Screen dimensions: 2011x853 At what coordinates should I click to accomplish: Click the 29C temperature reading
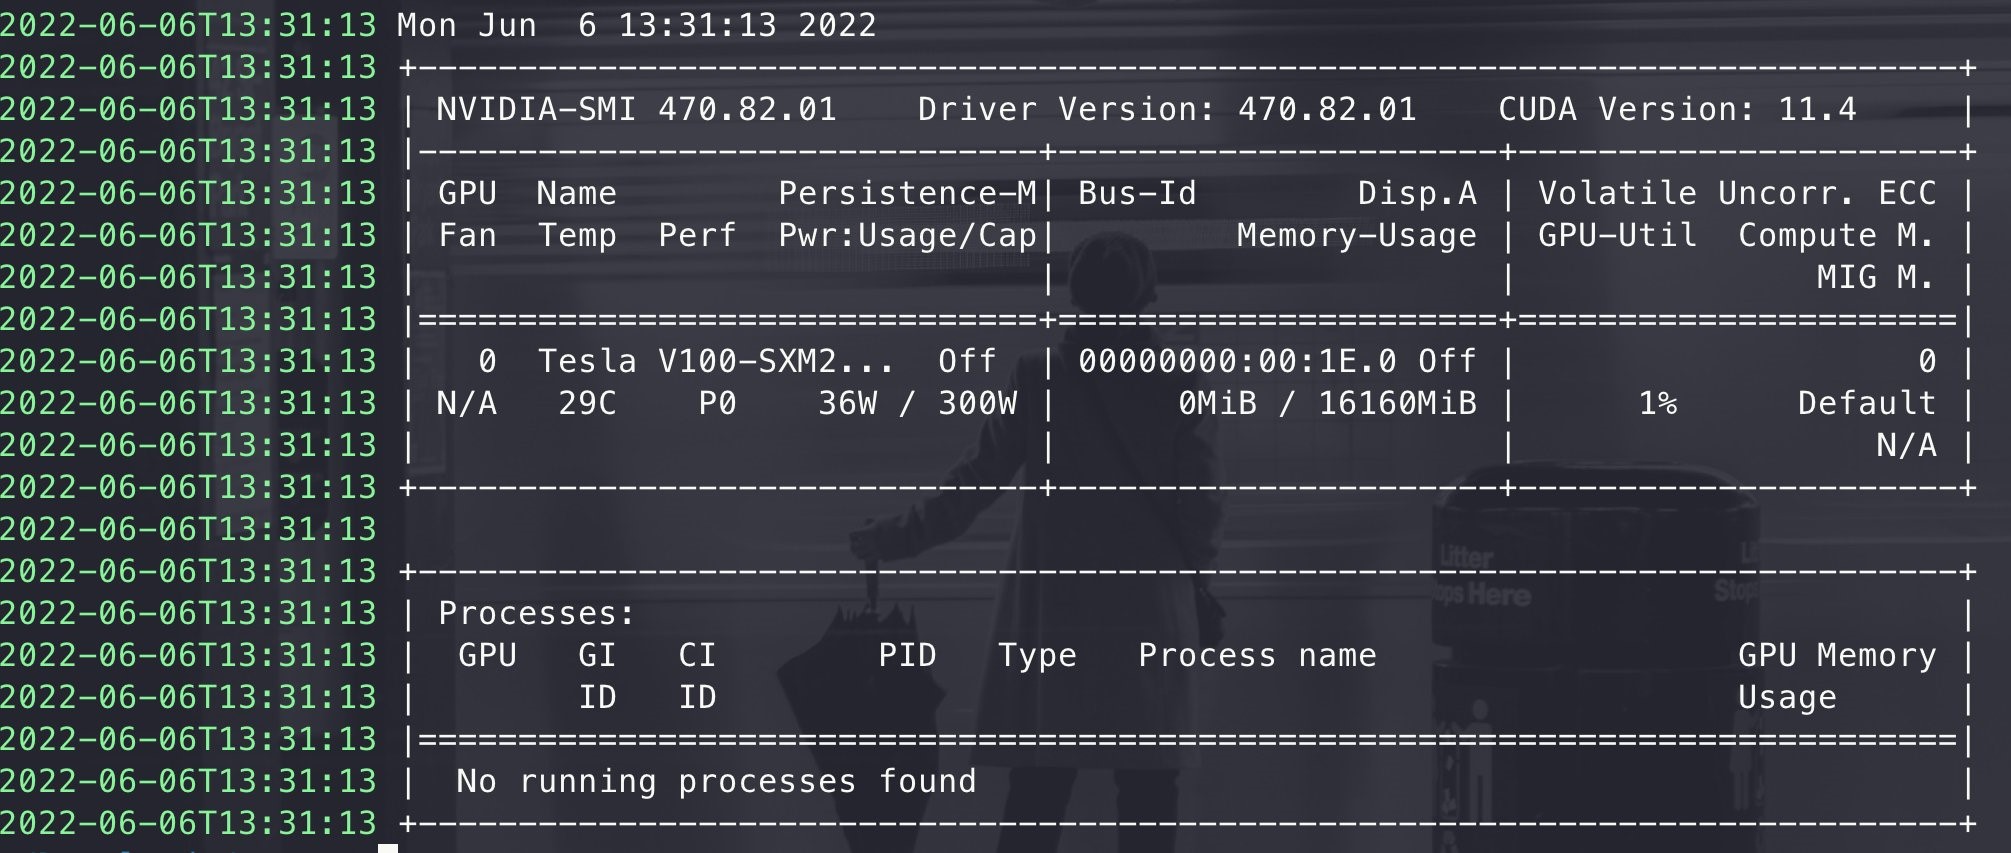coord(587,403)
